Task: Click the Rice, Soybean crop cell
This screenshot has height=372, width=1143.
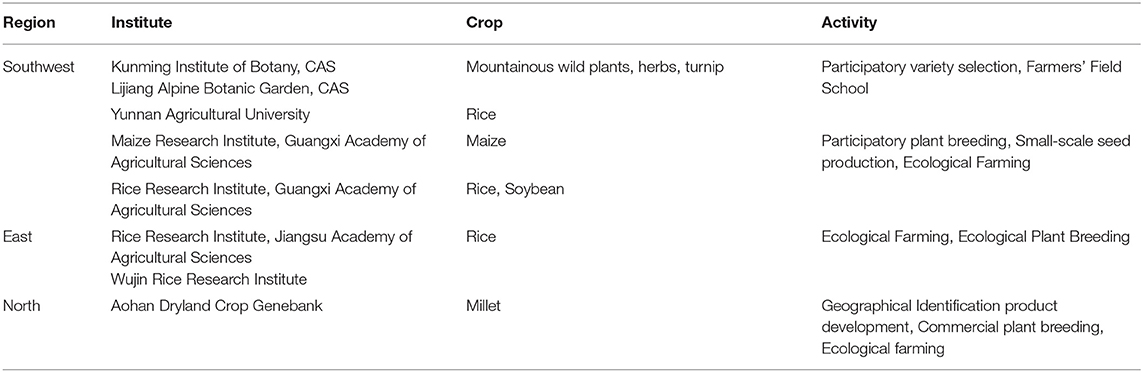Action: pyautogui.click(x=515, y=190)
